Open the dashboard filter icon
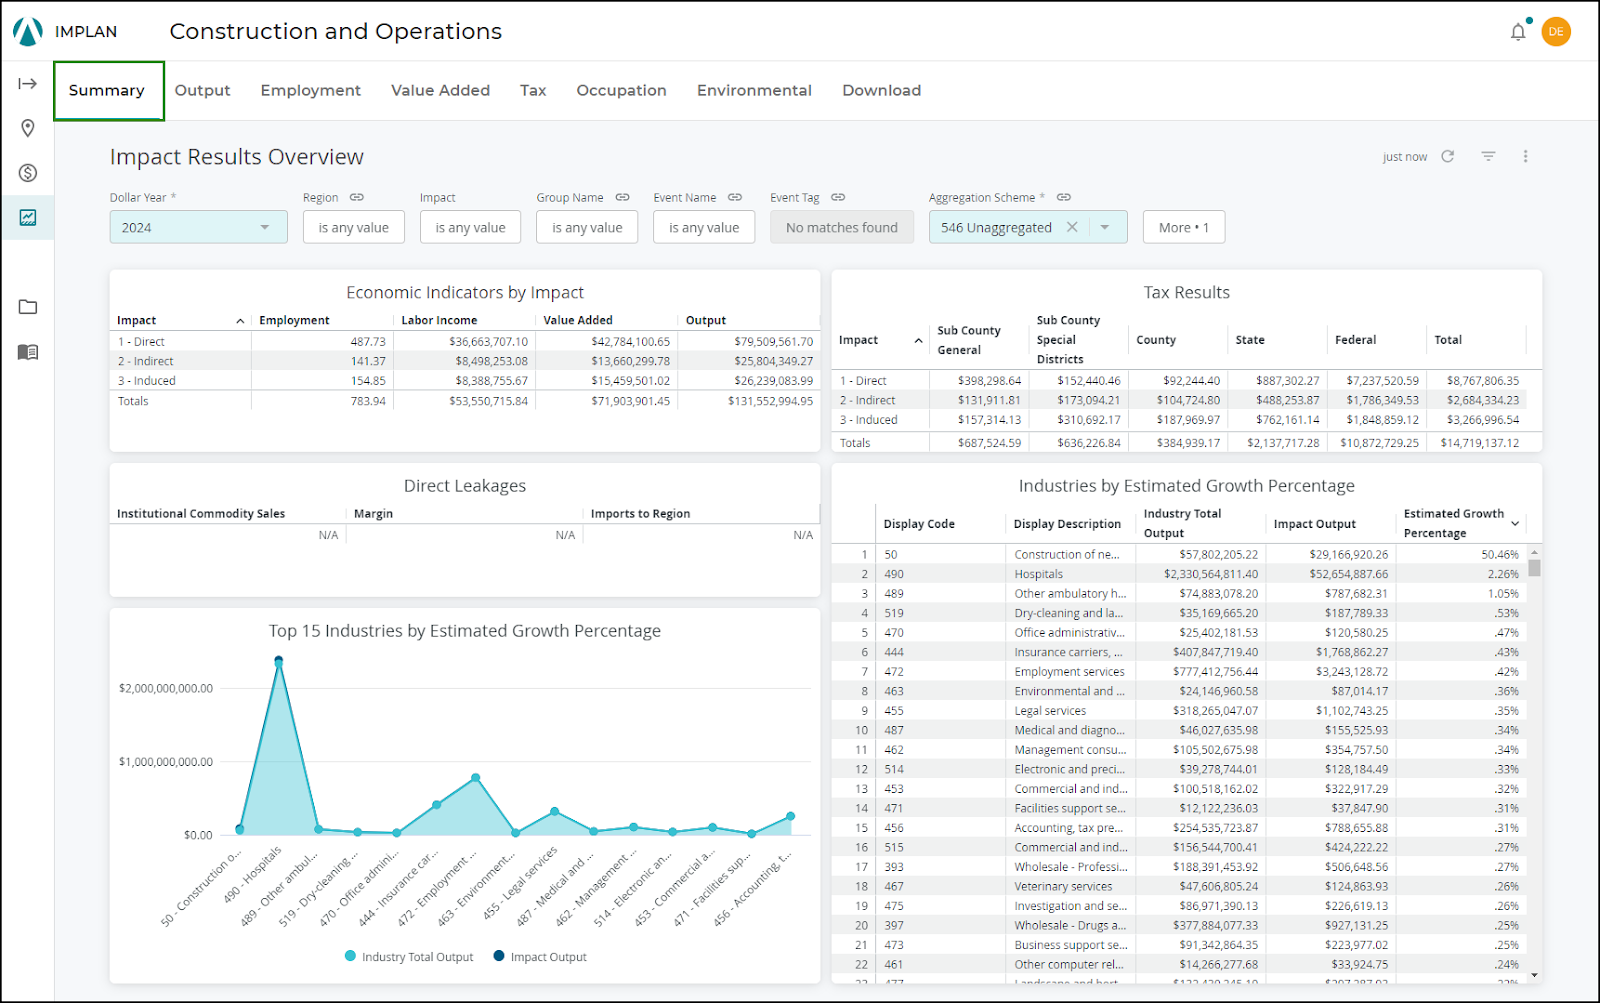The width and height of the screenshot is (1600, 1003). point(1488,156)
